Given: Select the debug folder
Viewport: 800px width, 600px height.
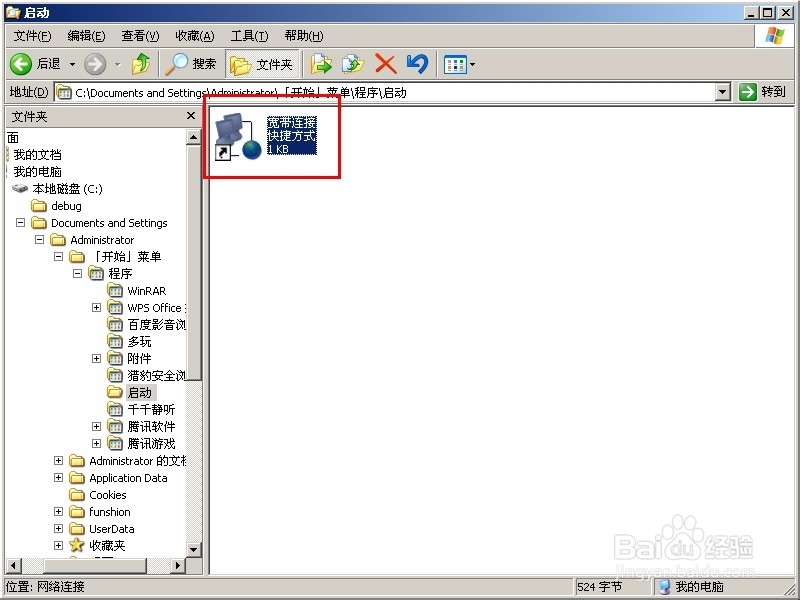Looking at the screenshot, I should point(66,206).
